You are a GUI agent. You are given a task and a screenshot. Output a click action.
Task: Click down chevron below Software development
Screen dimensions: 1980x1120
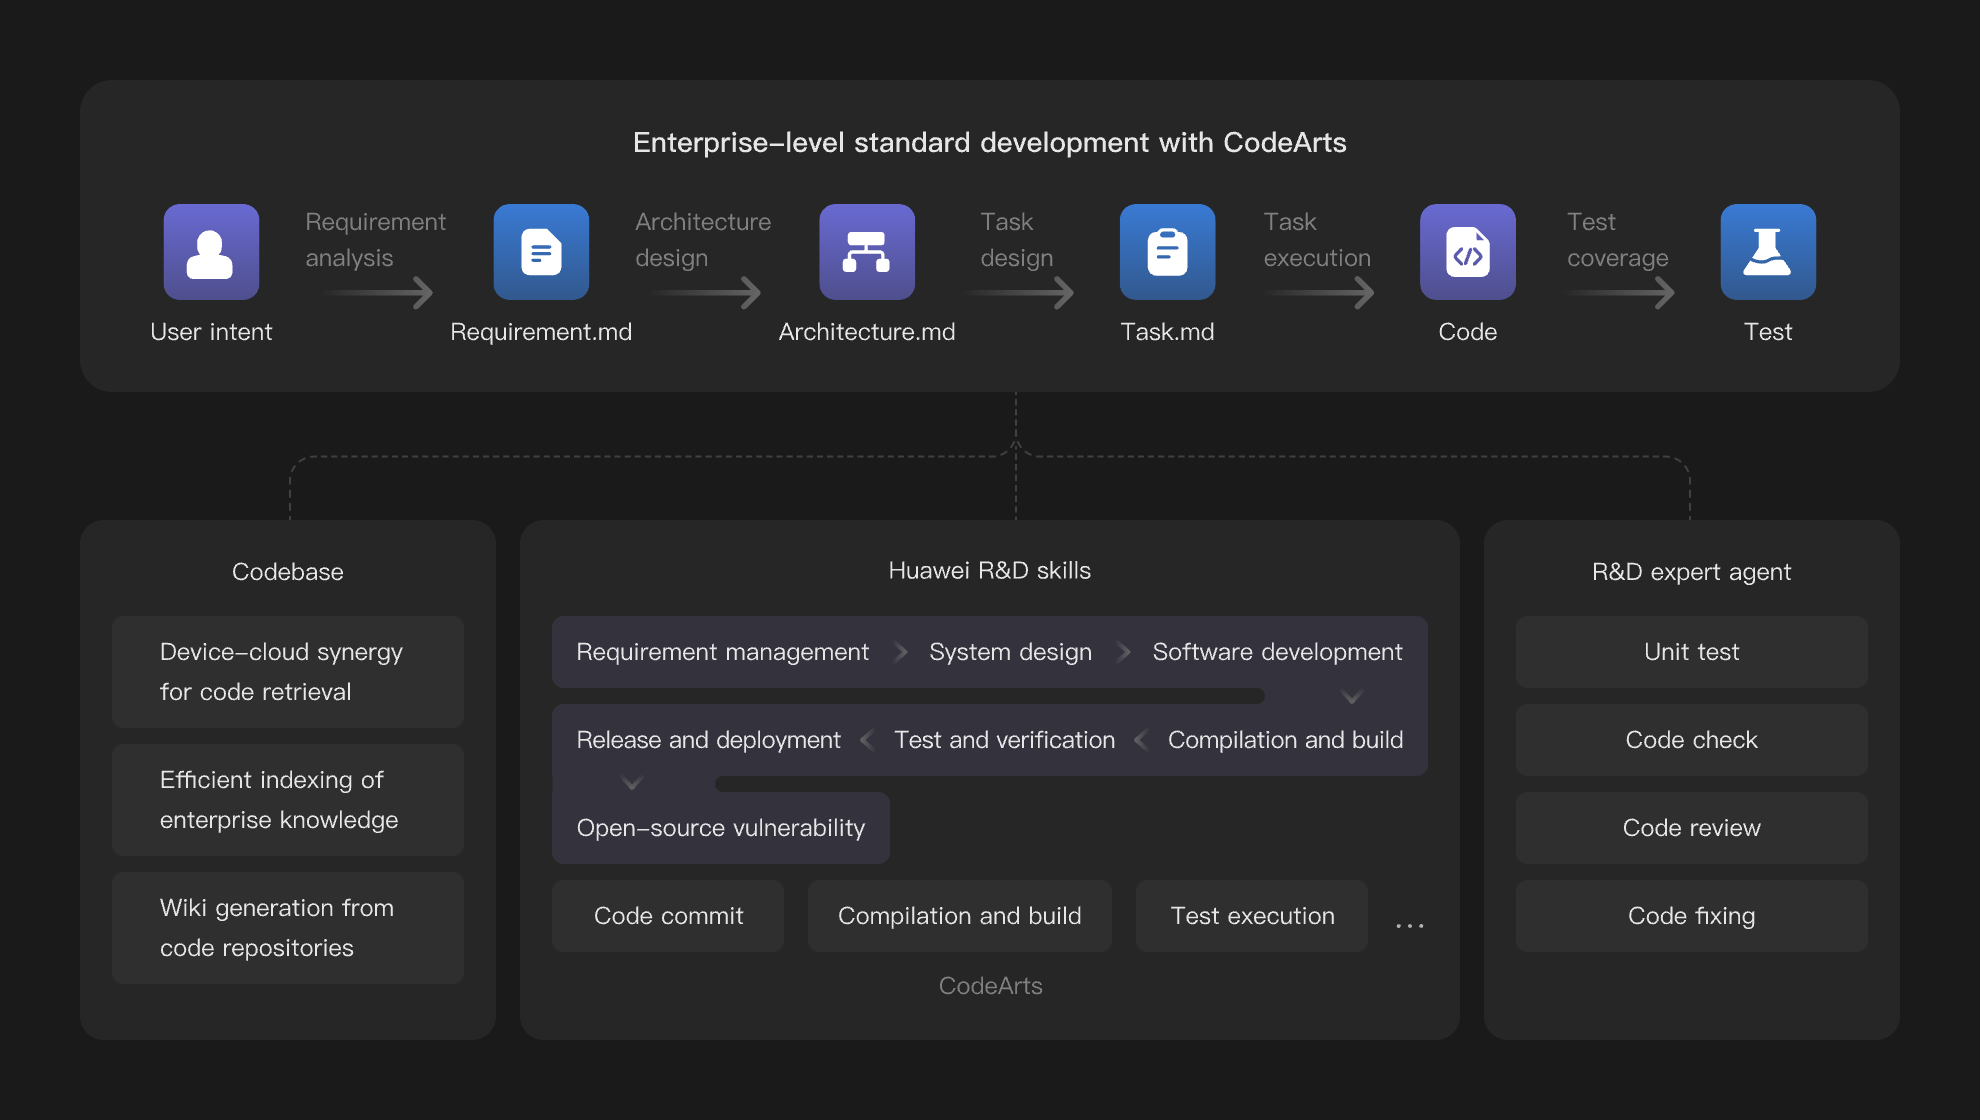point(1352,697)
